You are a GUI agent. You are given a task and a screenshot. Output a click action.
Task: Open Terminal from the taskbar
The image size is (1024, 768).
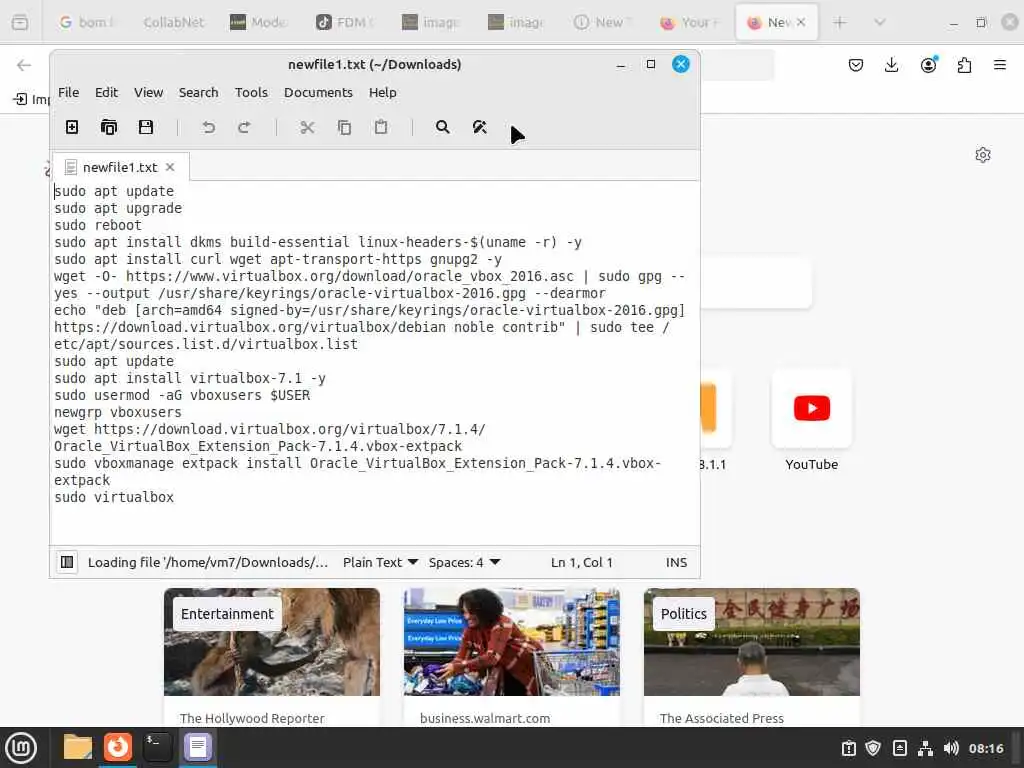157,747
